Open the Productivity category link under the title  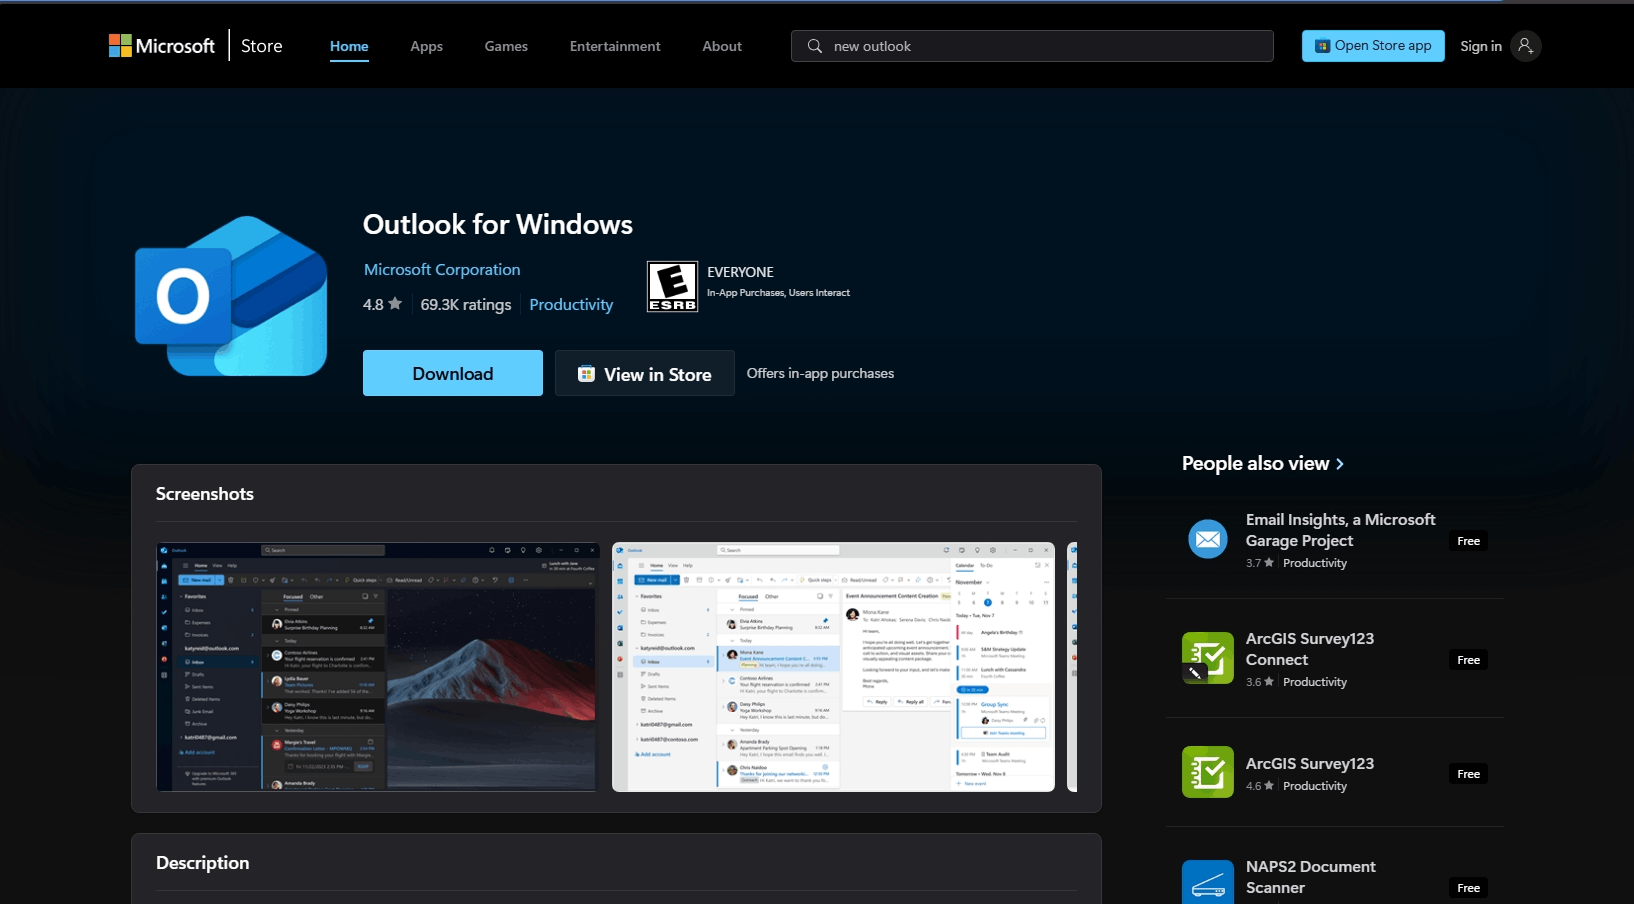[x=571, y=305]
